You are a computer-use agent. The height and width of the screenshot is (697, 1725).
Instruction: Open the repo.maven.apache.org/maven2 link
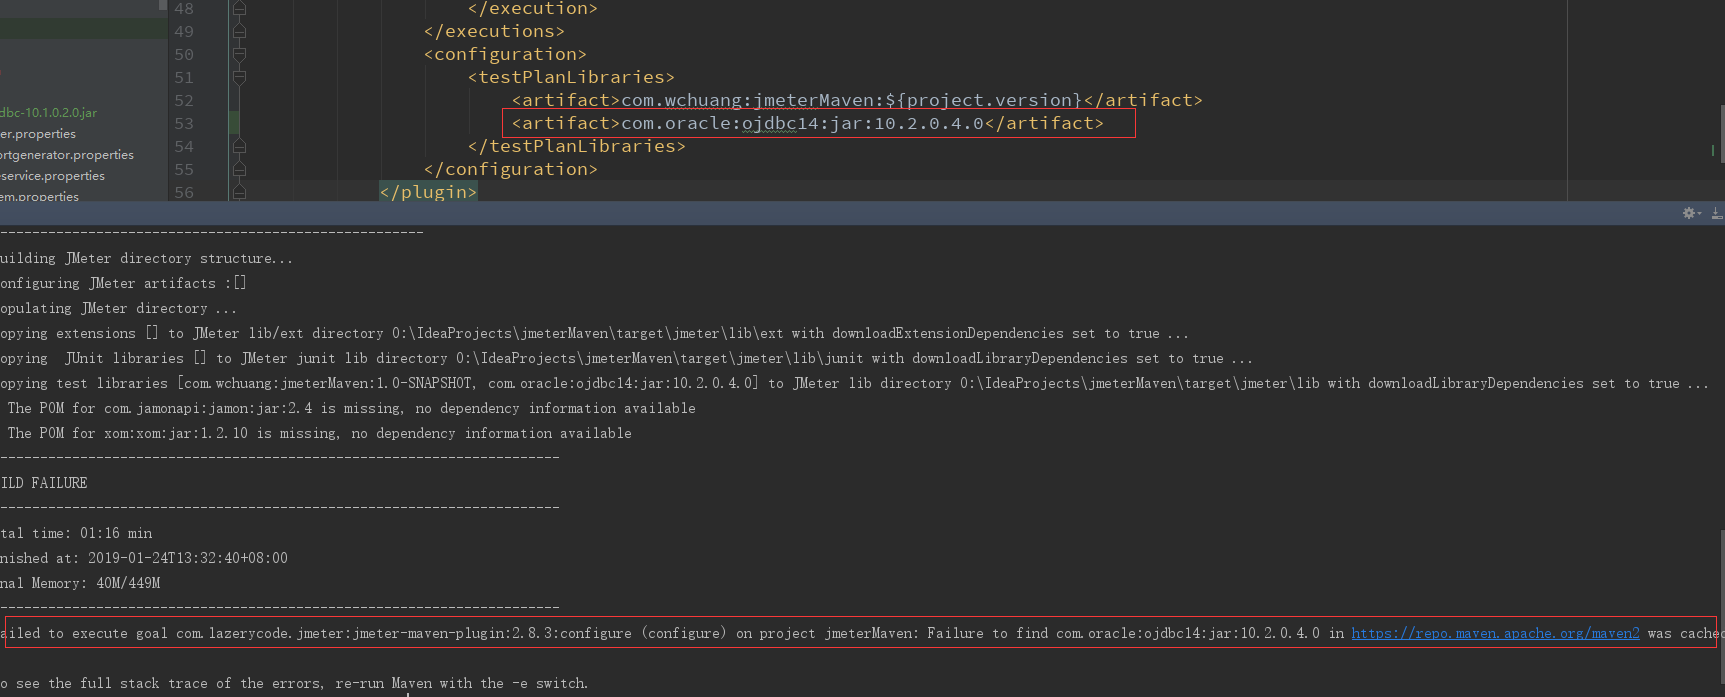click(1495, 633)
